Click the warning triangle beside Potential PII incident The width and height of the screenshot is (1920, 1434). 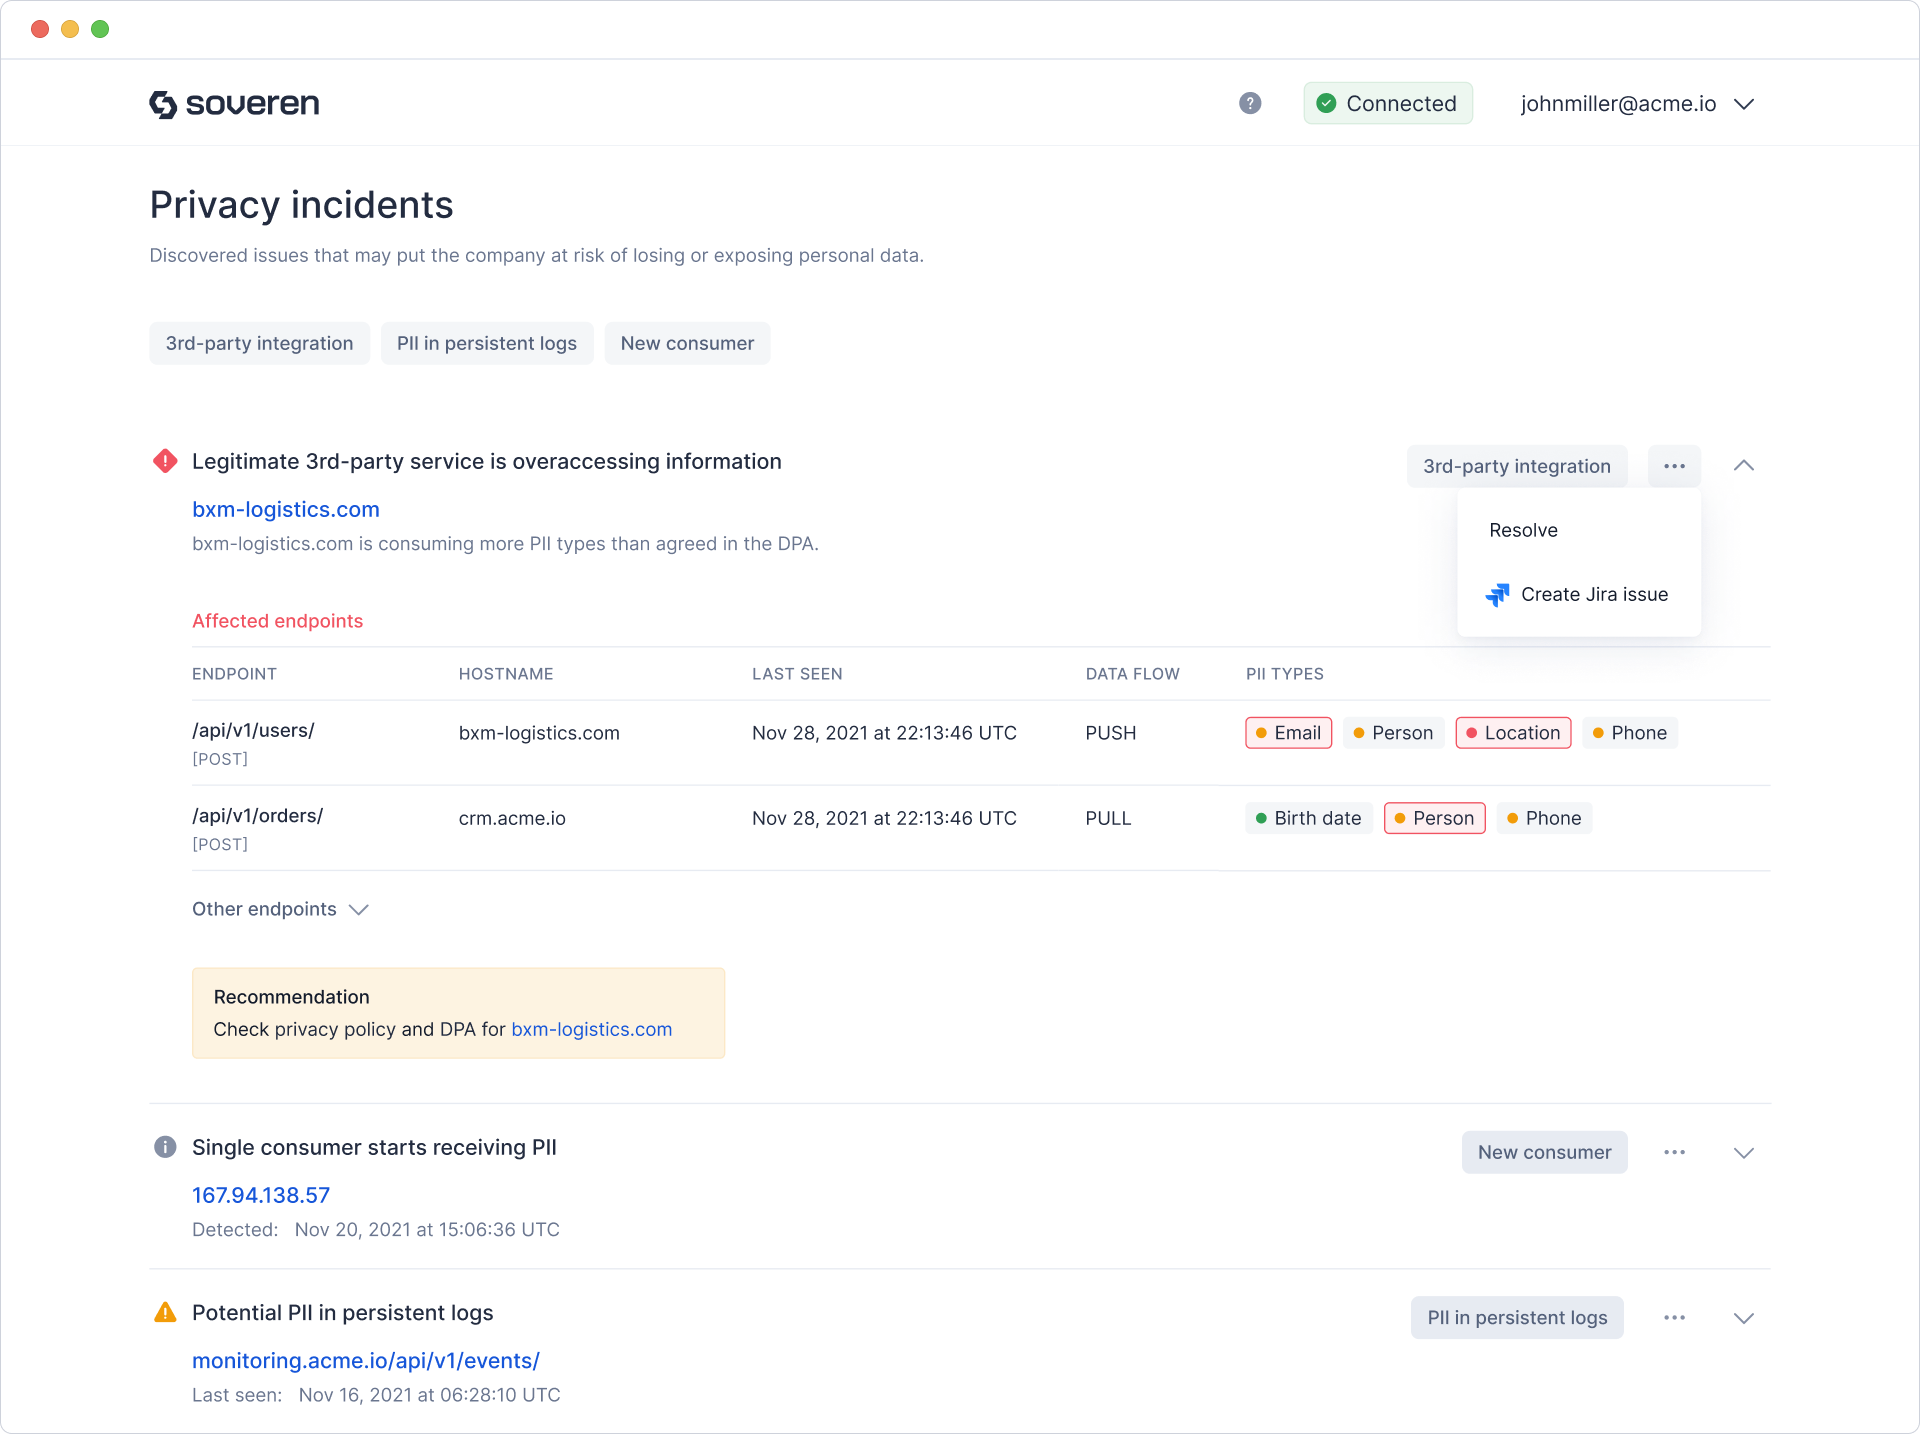[x=165, y=1312]
